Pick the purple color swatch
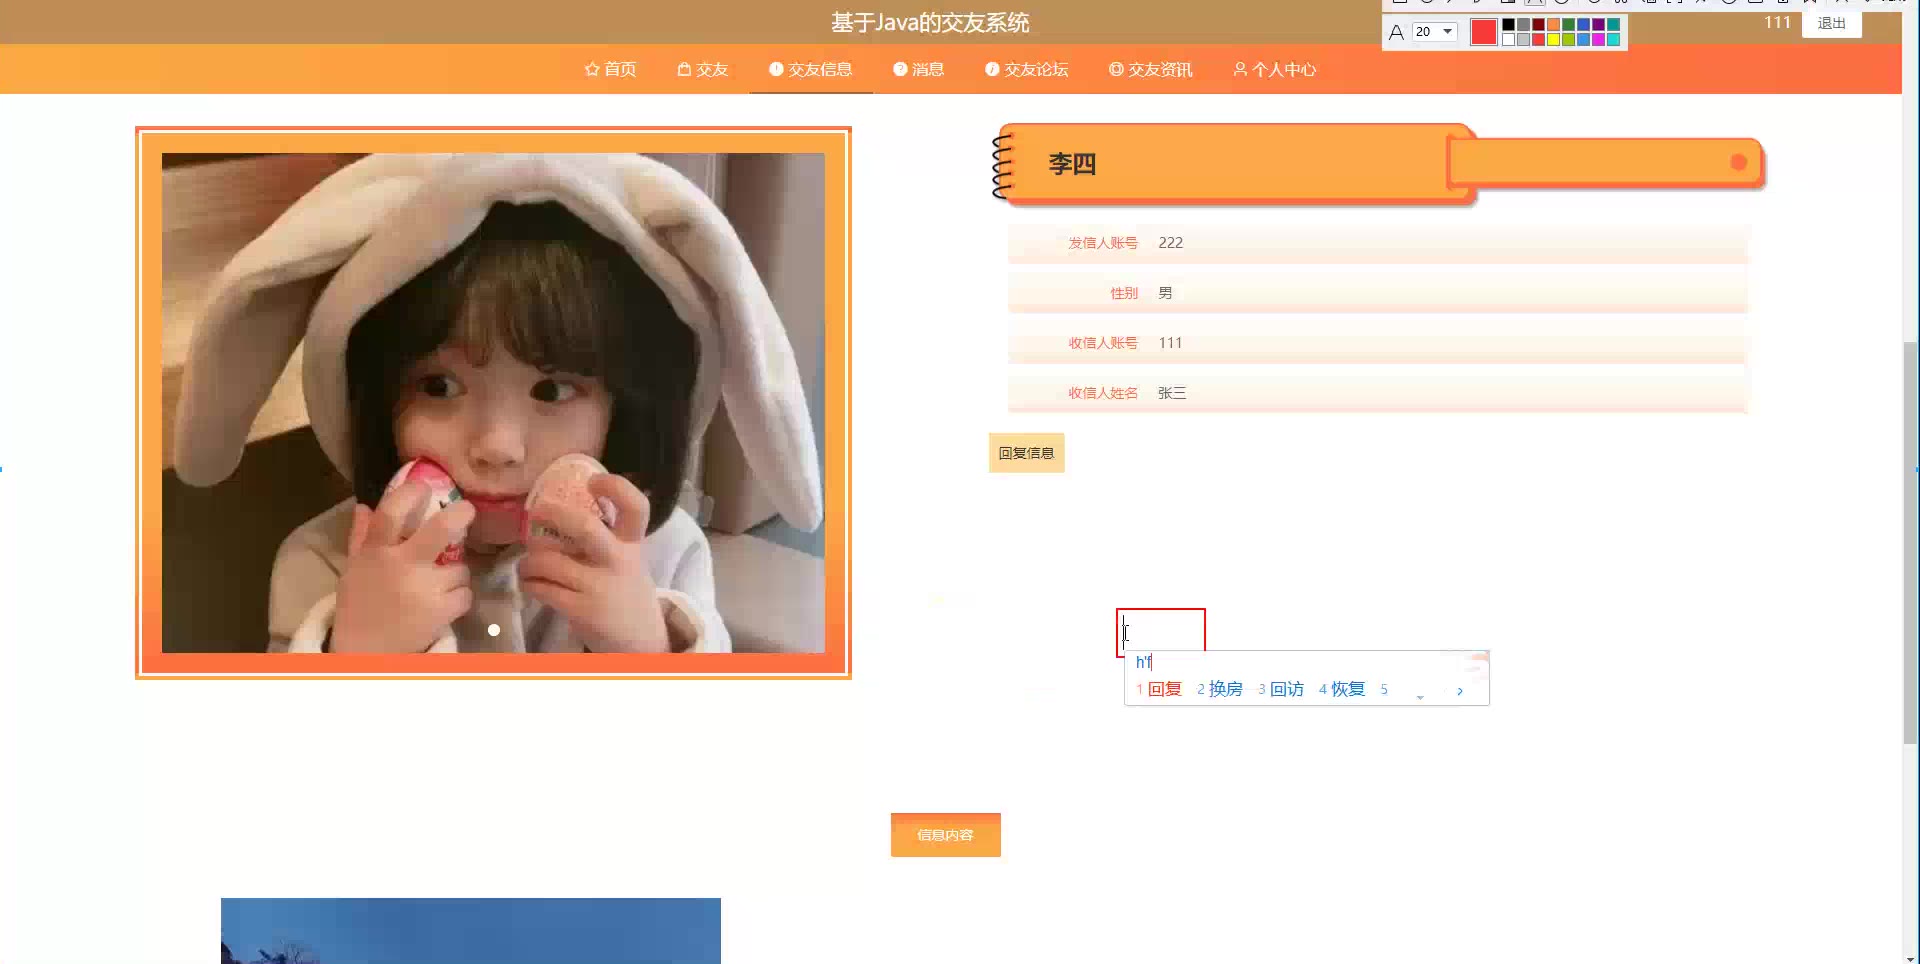This screenshot has width=1920, height=964. (x=1598, y=25)
